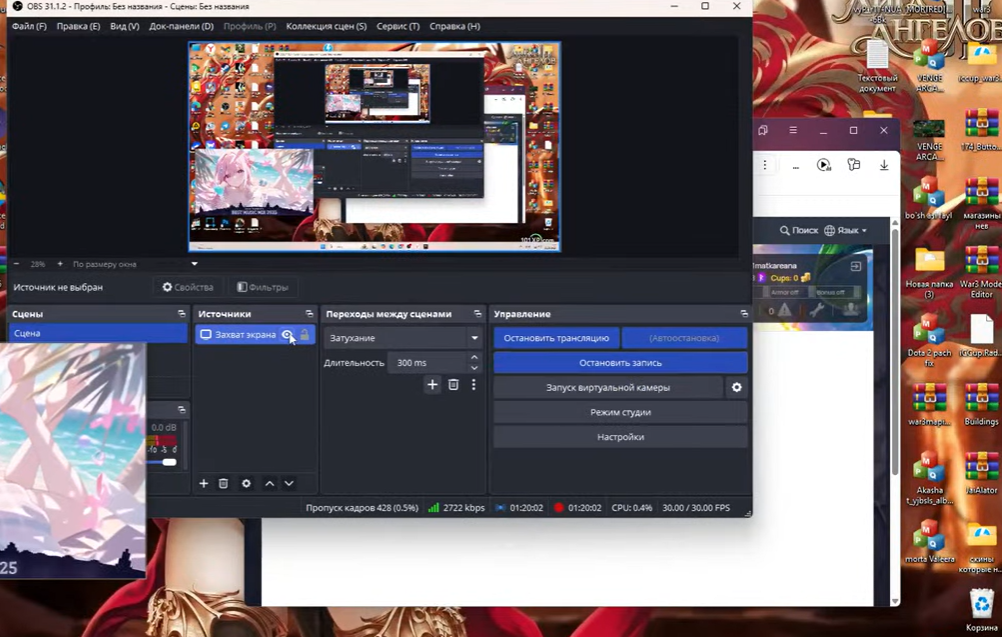Add a scene transition with plus icon

tap(433, 385)
